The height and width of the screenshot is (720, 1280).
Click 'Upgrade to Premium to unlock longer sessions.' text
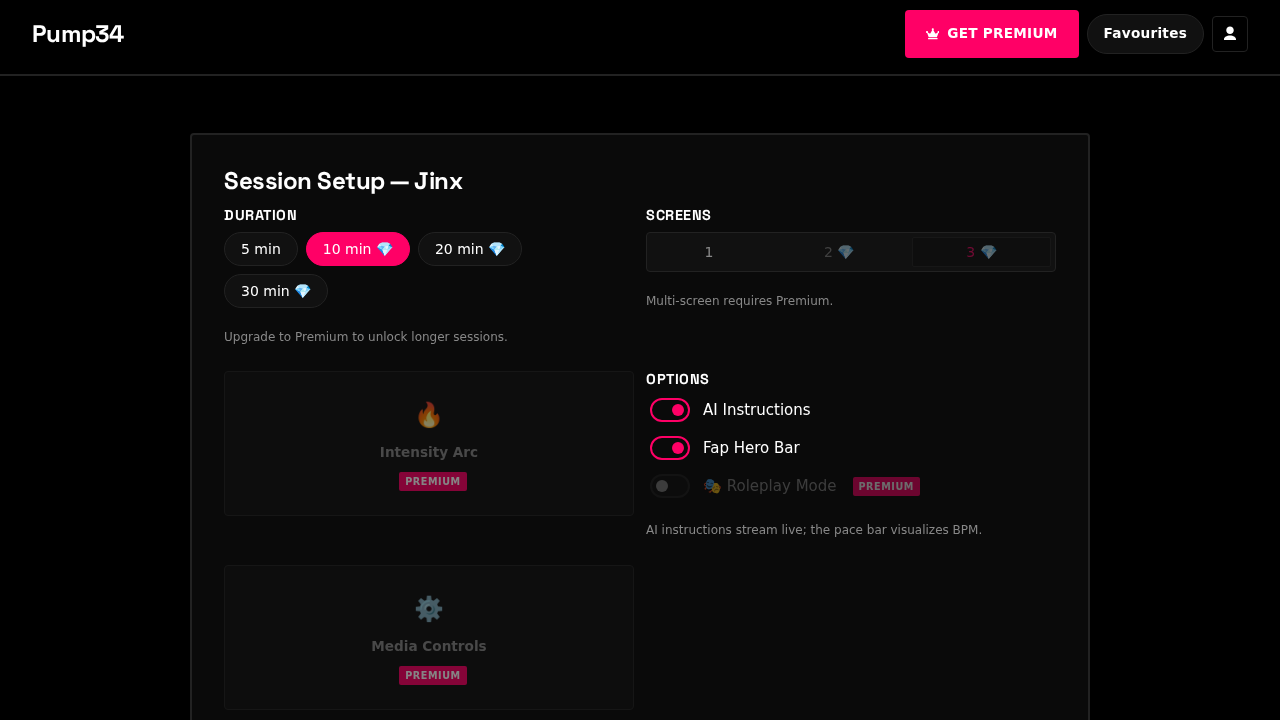pos(366,337)
